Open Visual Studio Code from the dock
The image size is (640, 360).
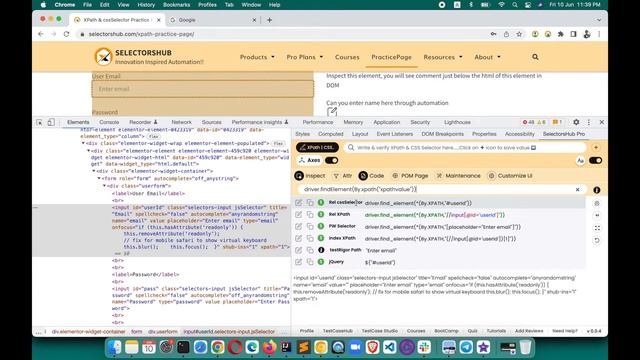389,347
